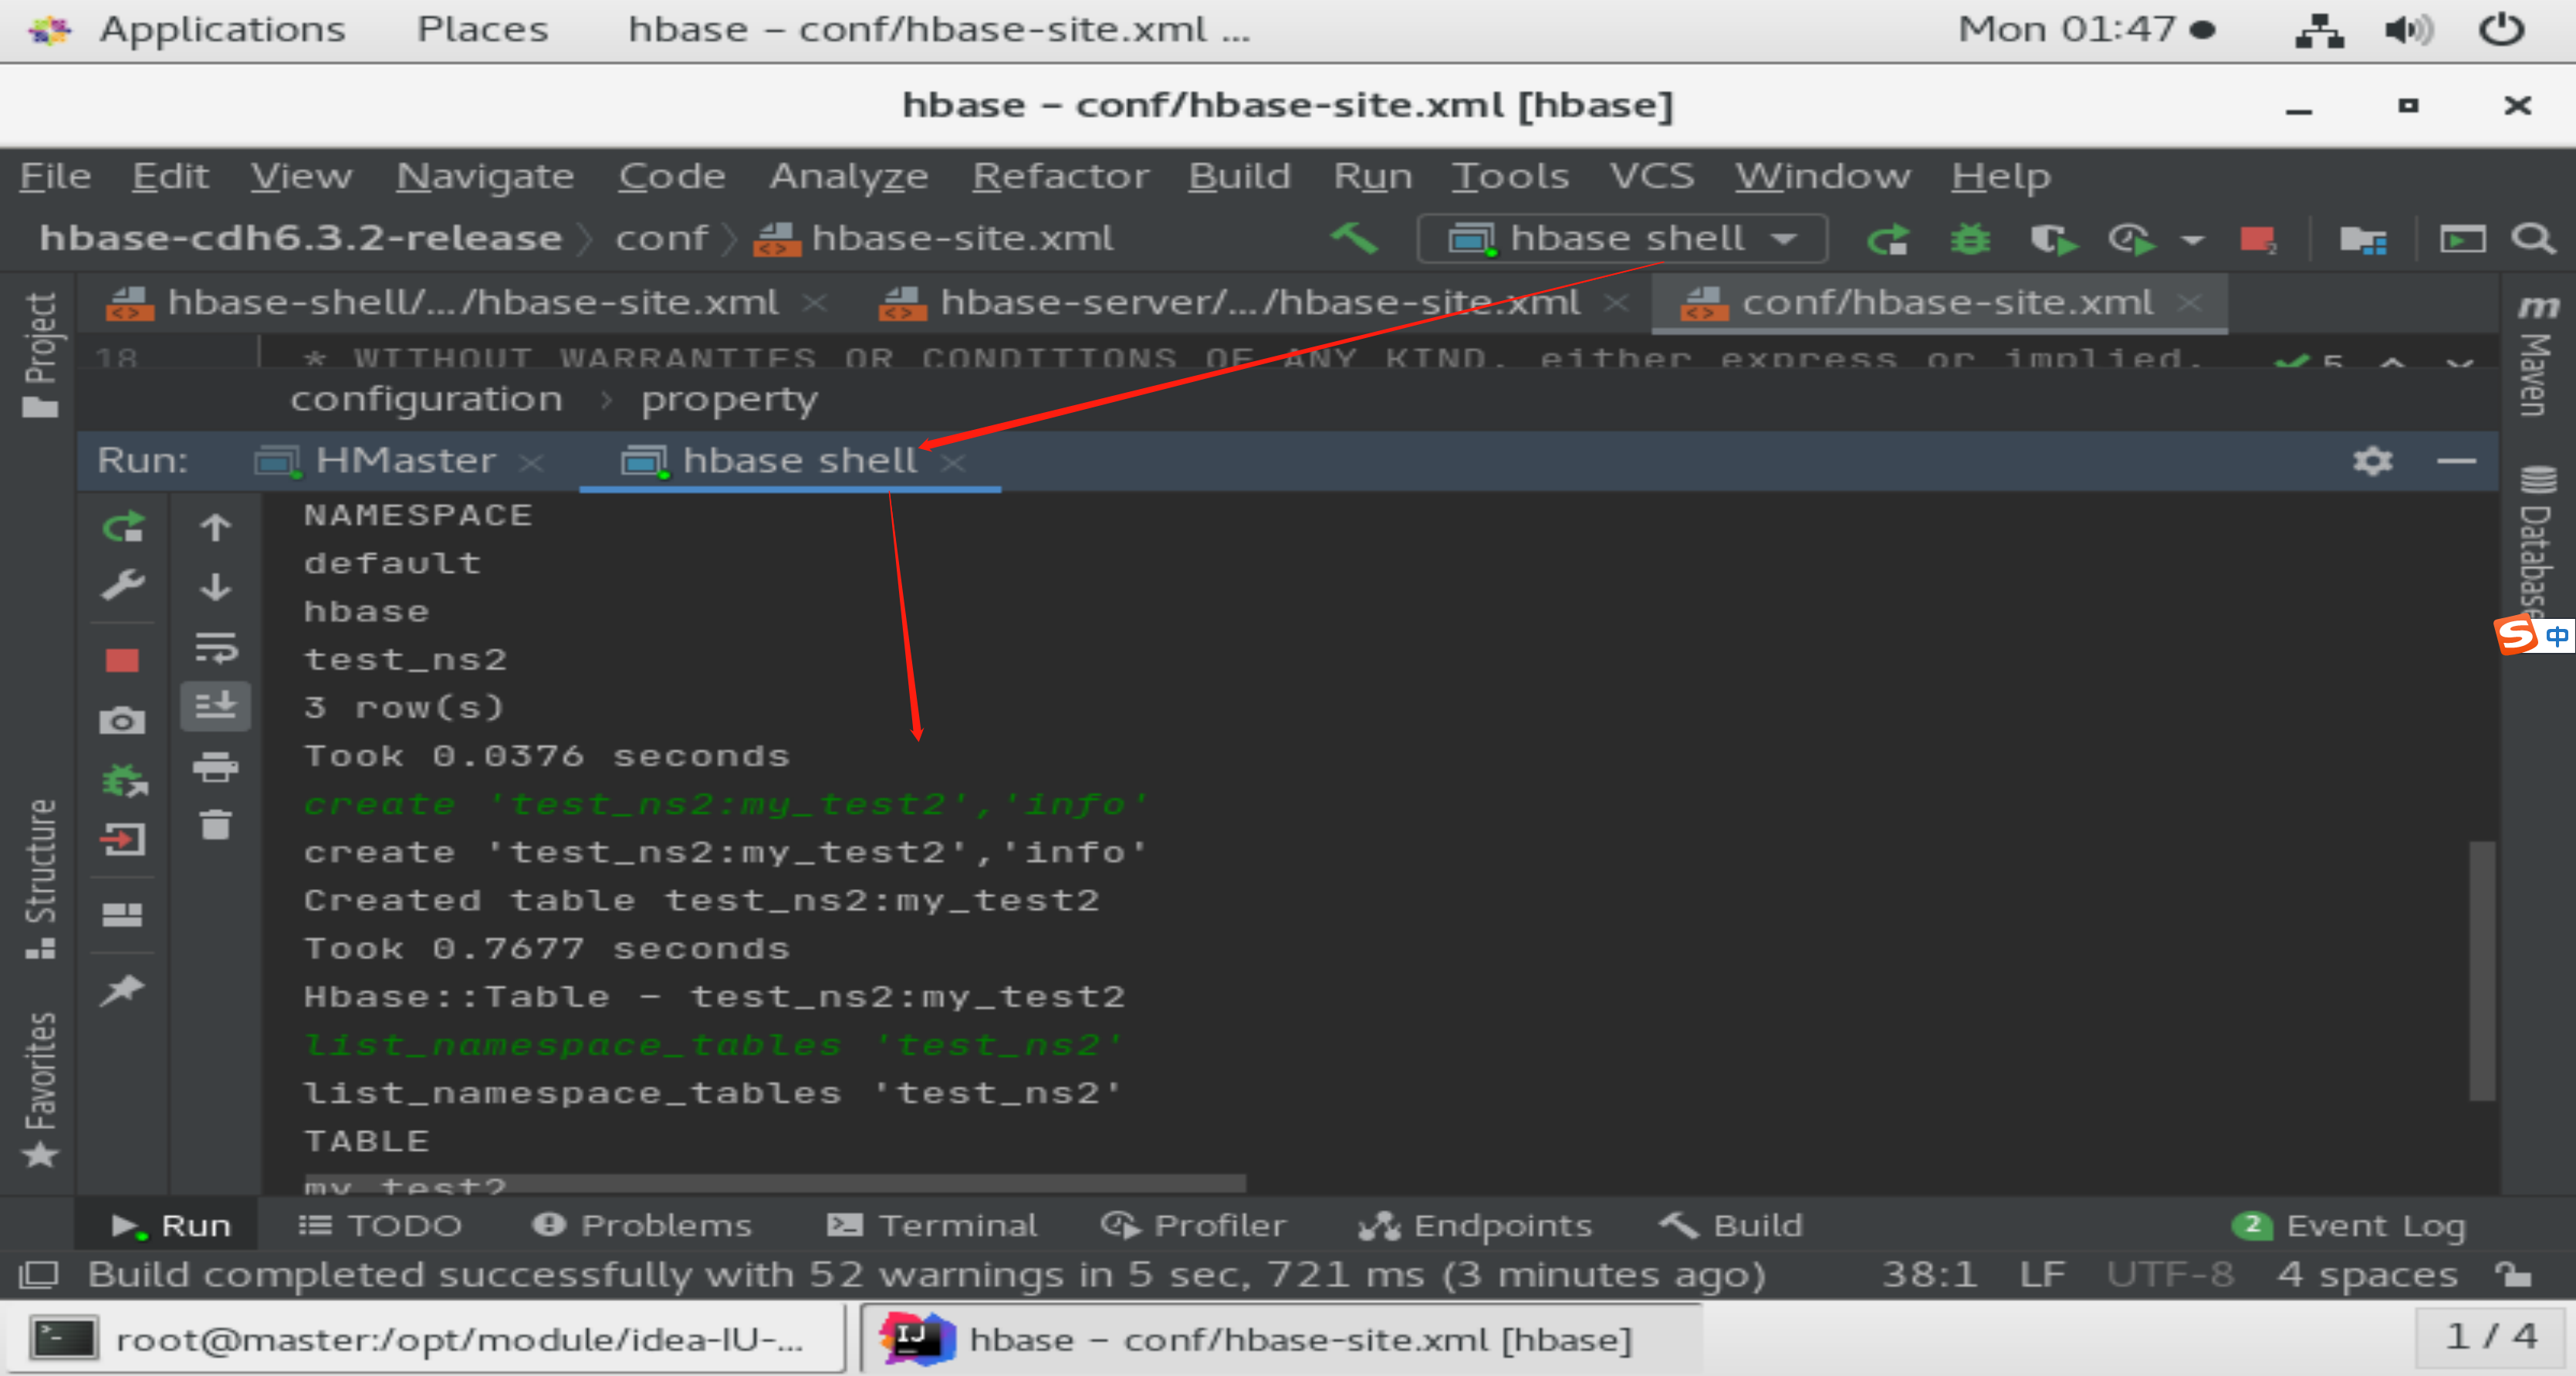Viewport: 2576px width, 1376px height.
Task: Toggle scroll to end of console
Action: tap(215, 706)
